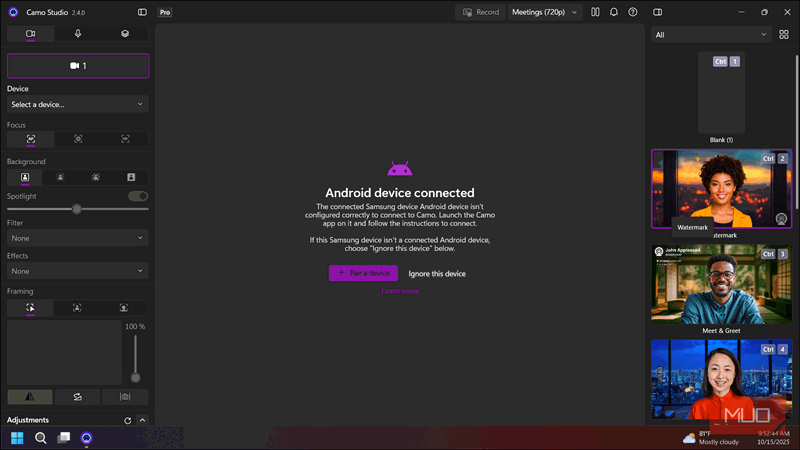Expand the Meetings (720p) resolution dropdown

545,12
